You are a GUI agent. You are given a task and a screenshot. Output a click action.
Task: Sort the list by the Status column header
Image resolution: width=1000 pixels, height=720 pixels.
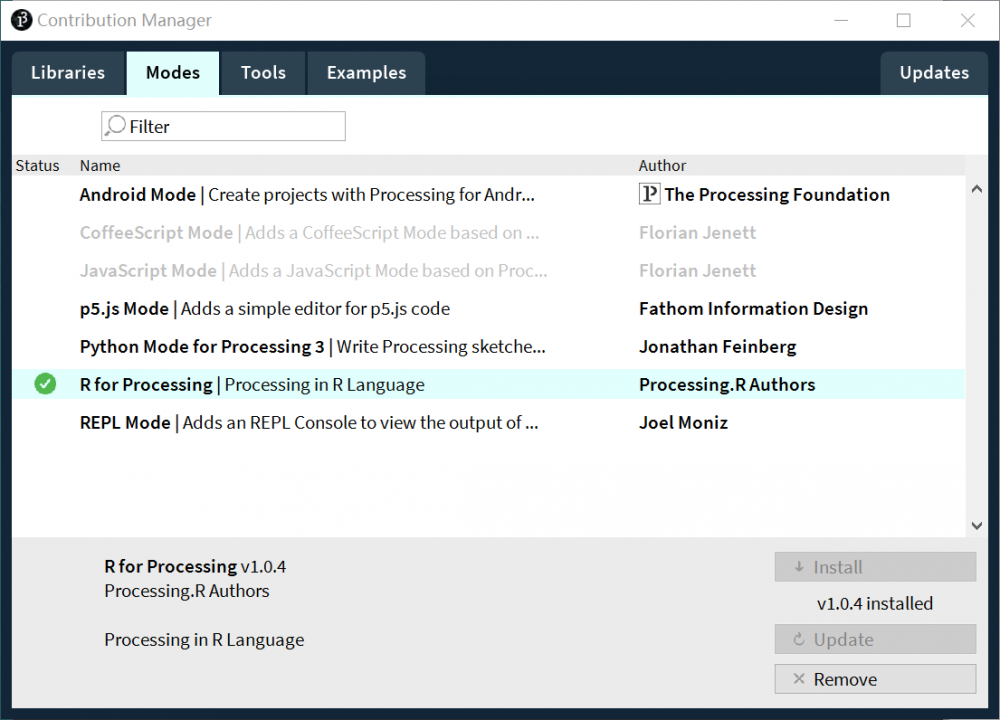point(38,166)
